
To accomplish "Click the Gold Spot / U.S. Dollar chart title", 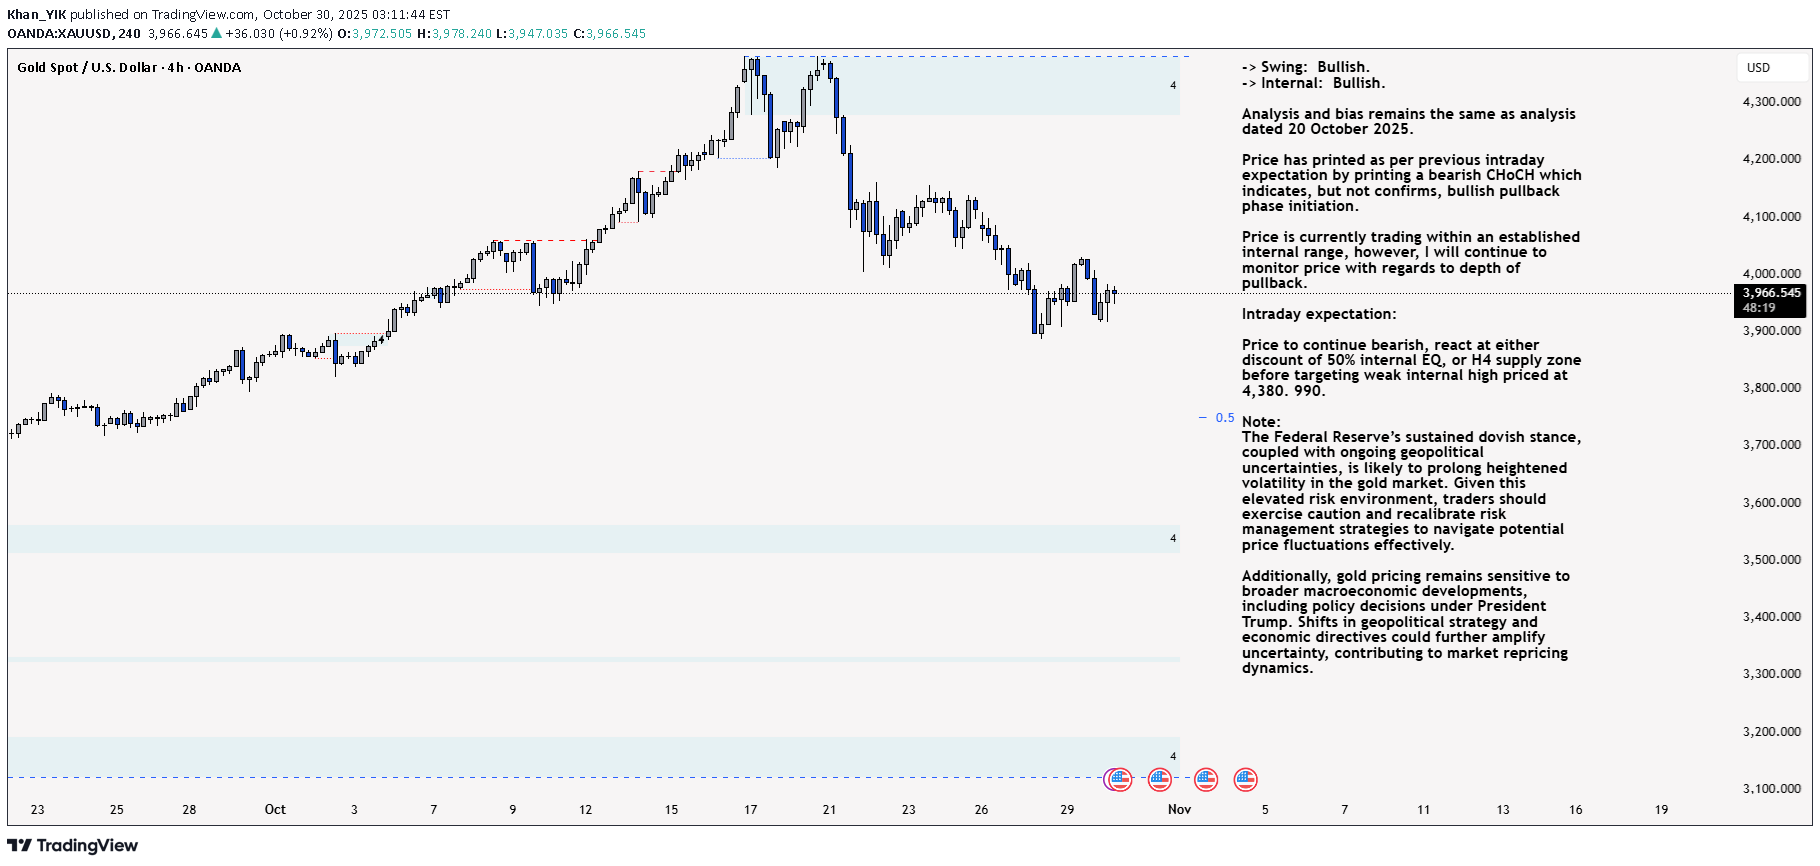I will click(x=129, y=68).
